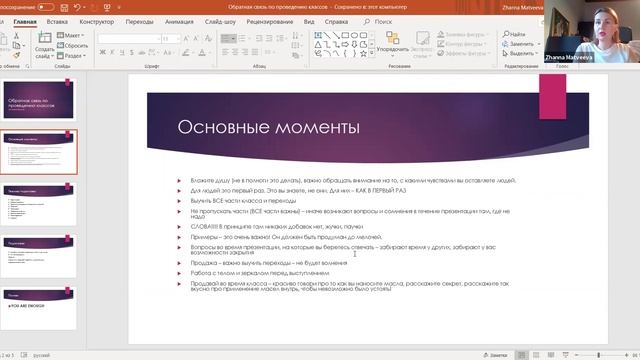Align text right
640x360 pixels.
[x=244, y=52]
